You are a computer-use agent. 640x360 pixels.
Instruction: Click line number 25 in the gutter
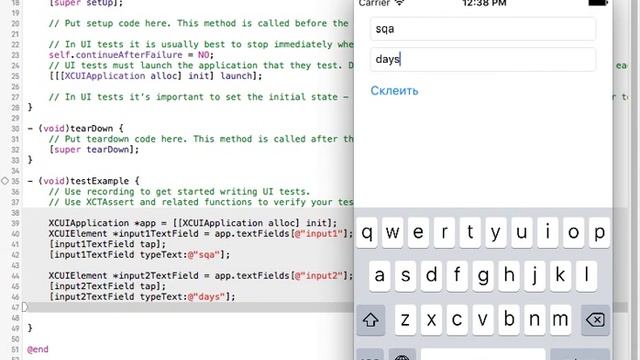coord(15,76)
